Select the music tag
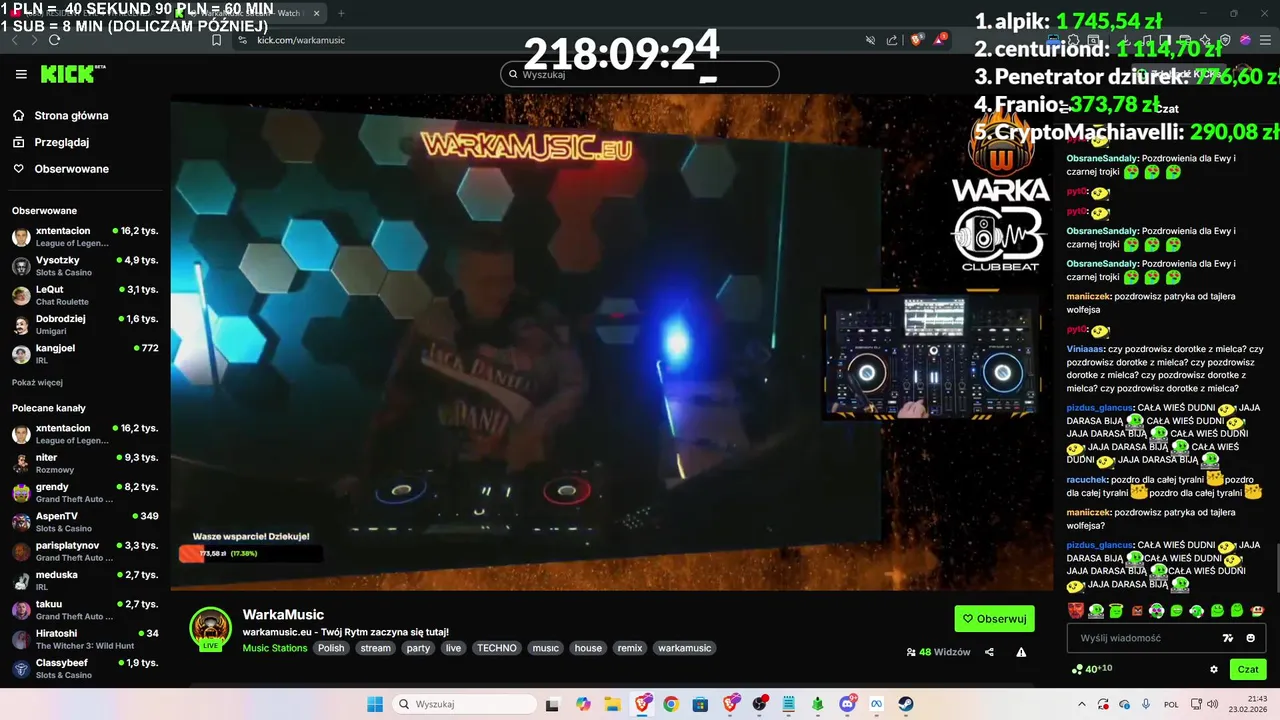 [x=546, y=648]
